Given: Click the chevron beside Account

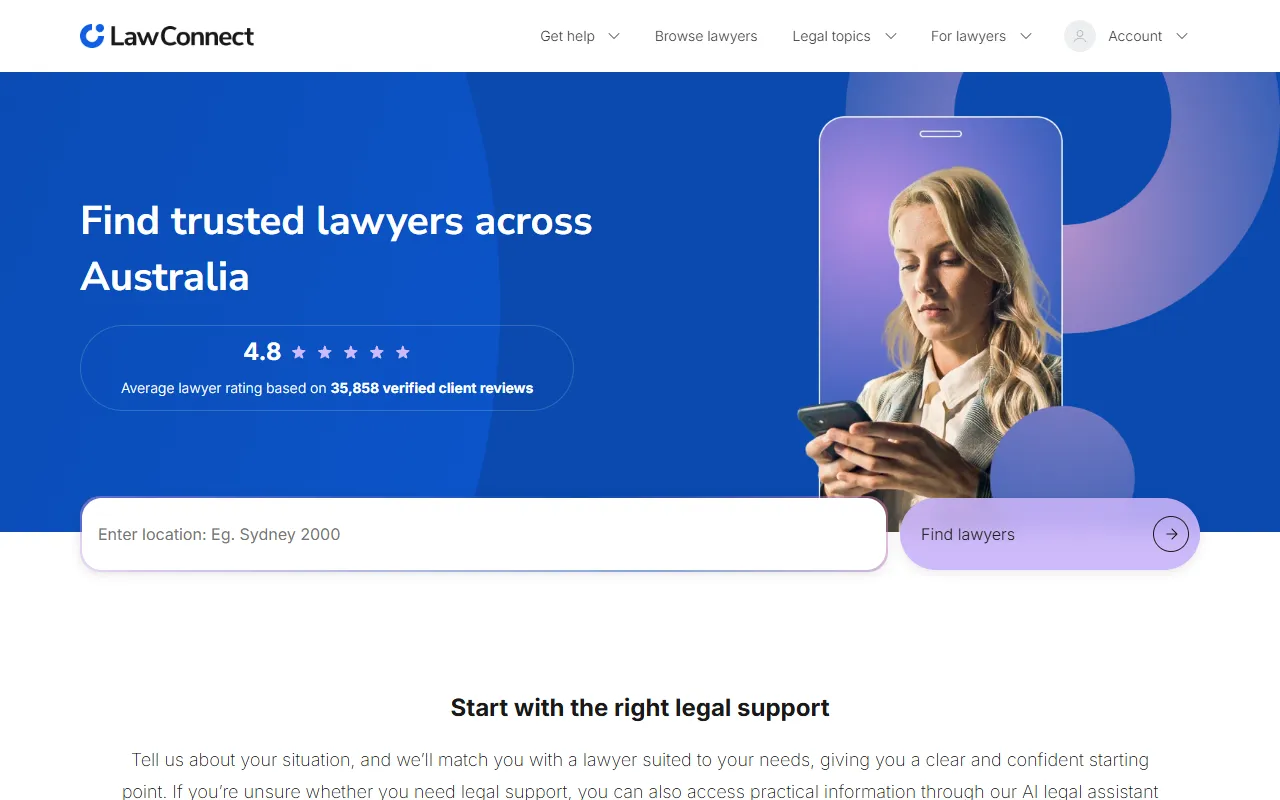Looking at the screenshot, I should 1182,36.
